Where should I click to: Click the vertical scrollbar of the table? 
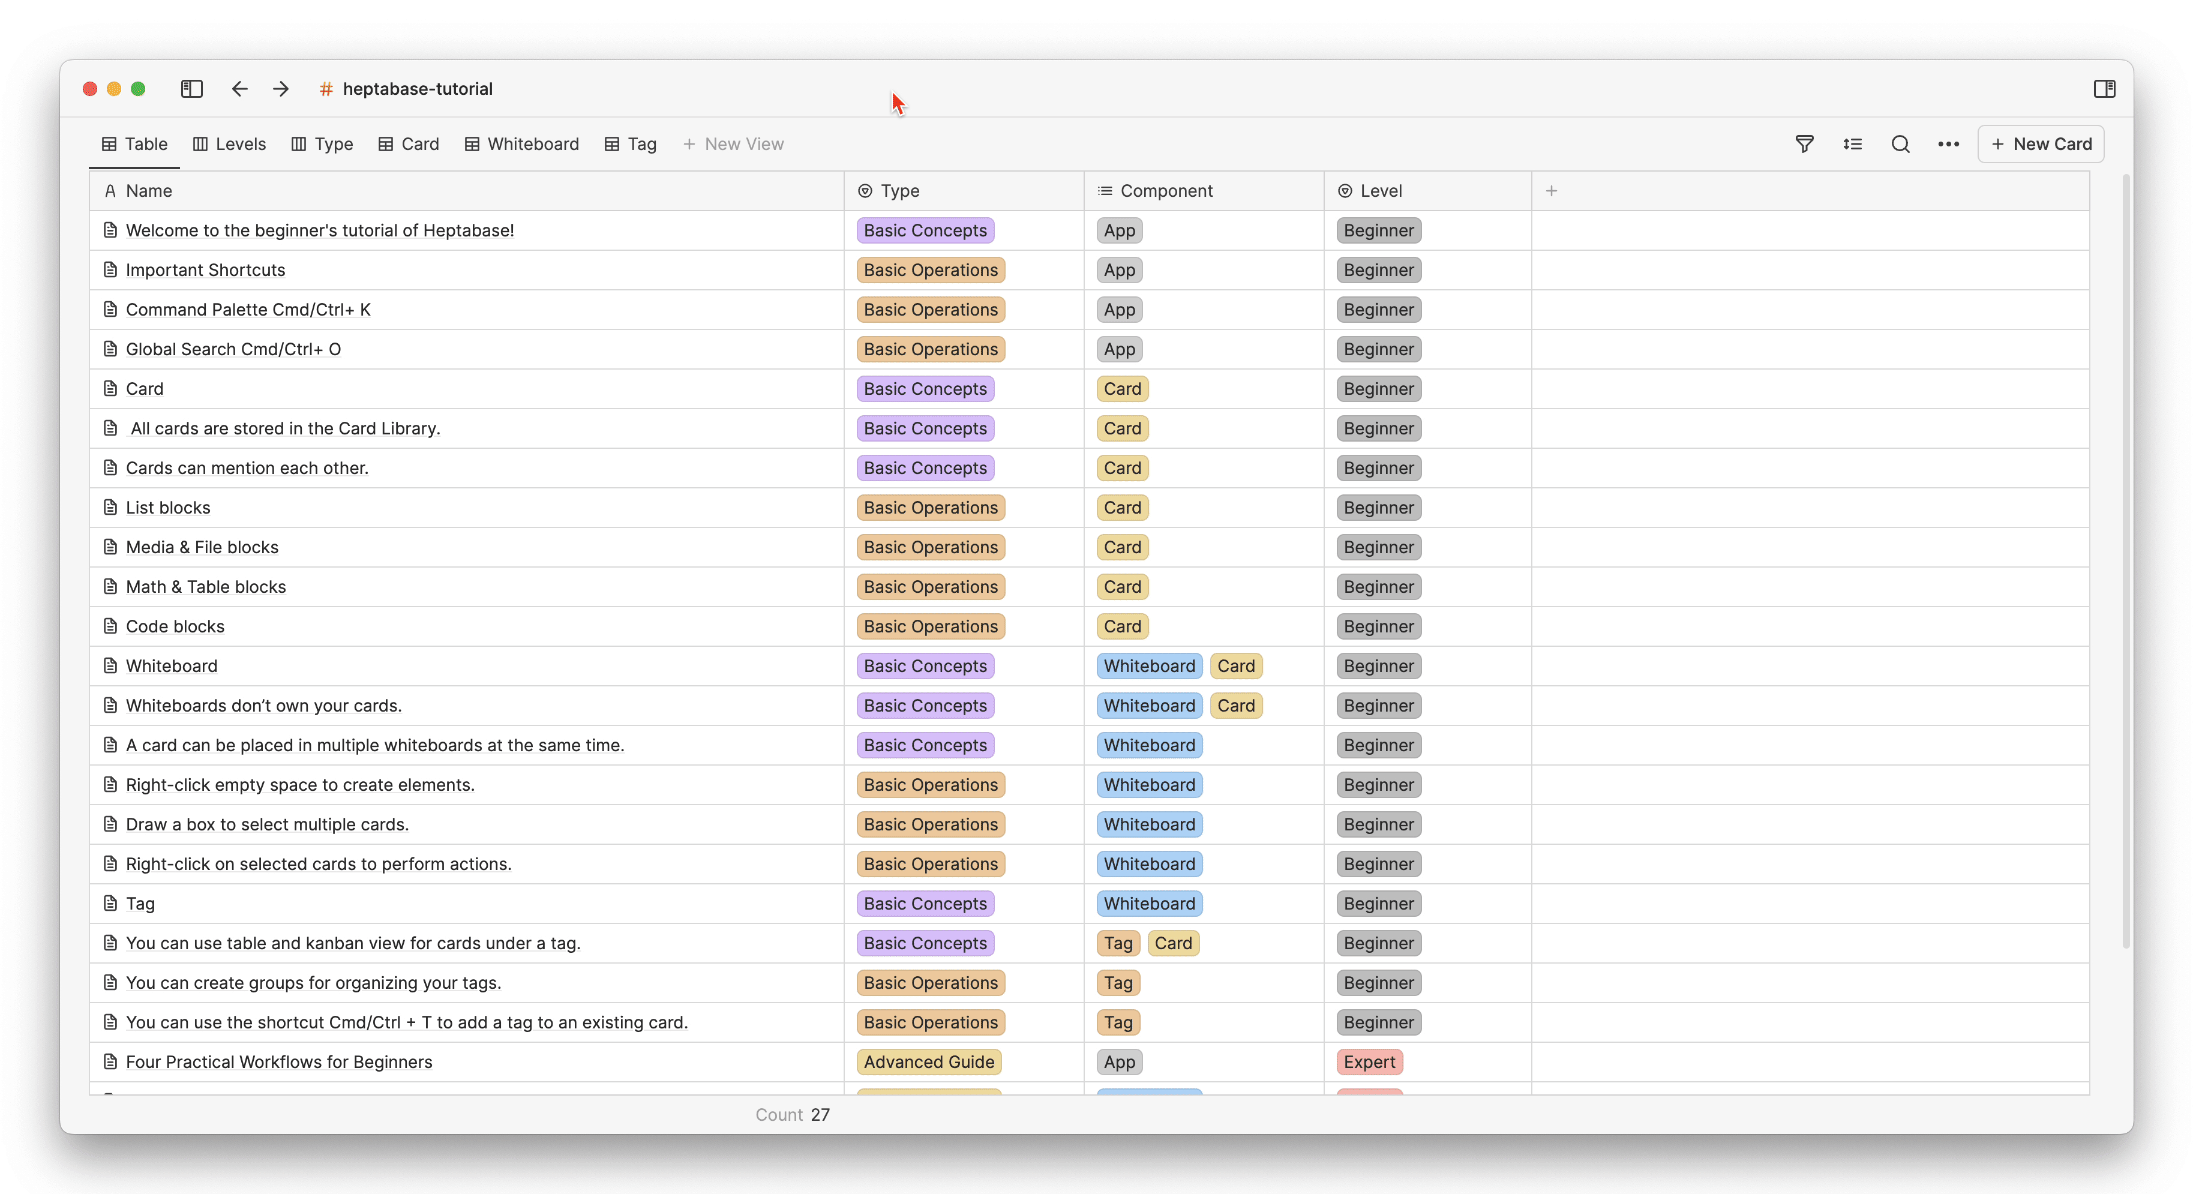coord(2126,560)
